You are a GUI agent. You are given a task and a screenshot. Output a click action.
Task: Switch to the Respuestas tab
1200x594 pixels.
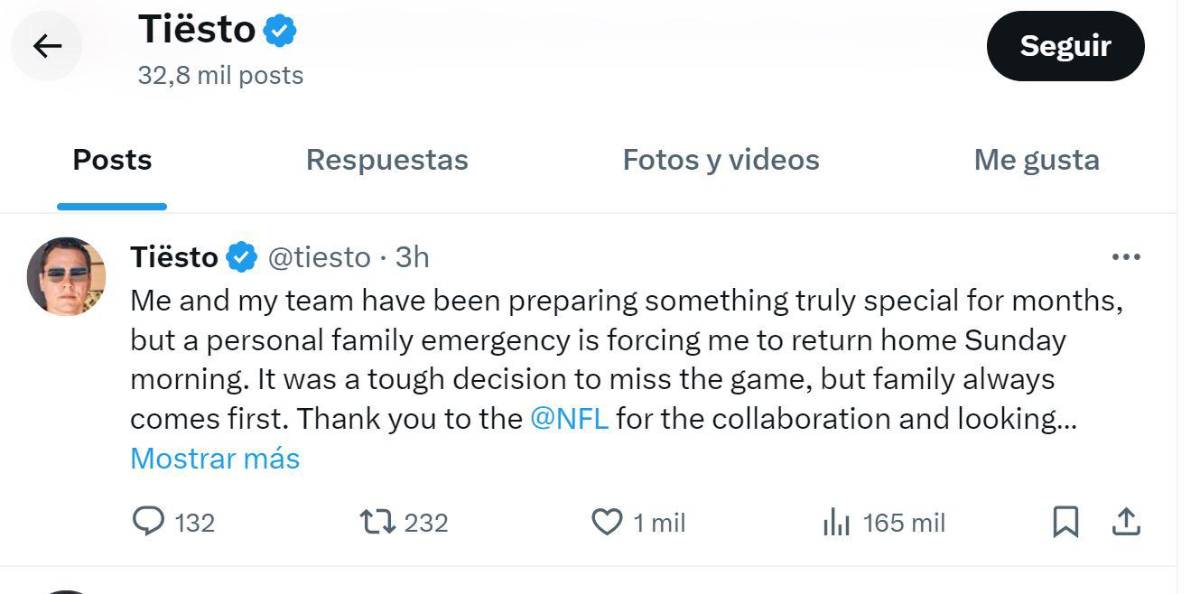387,159
